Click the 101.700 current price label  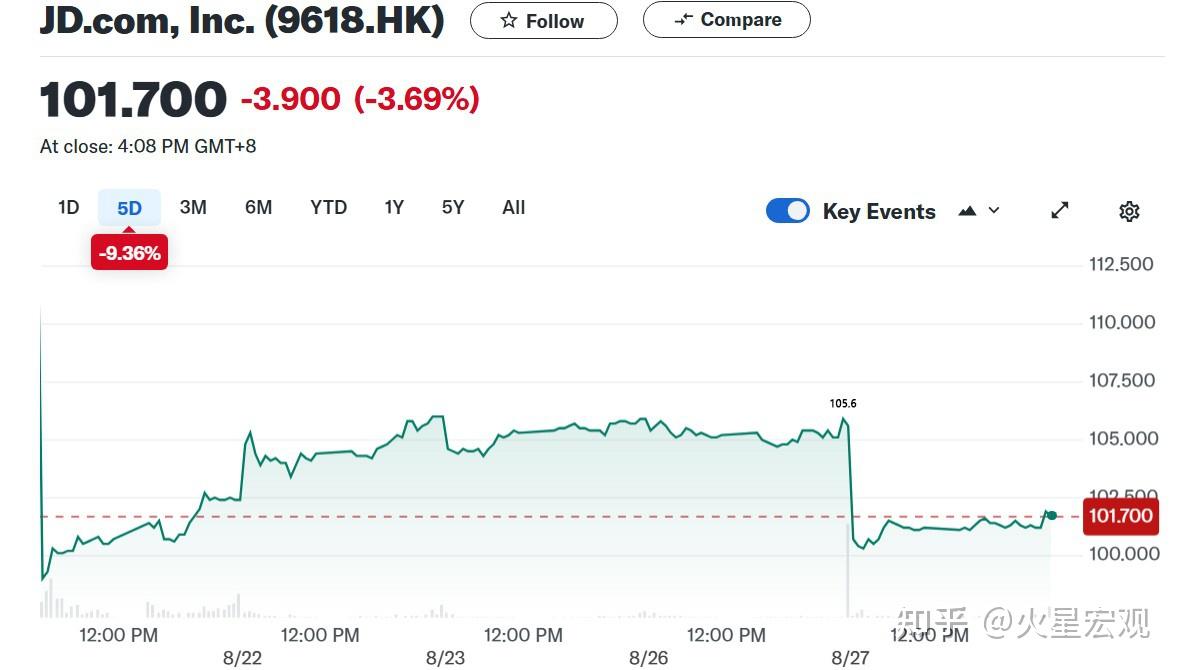[x=1120, y=516]
